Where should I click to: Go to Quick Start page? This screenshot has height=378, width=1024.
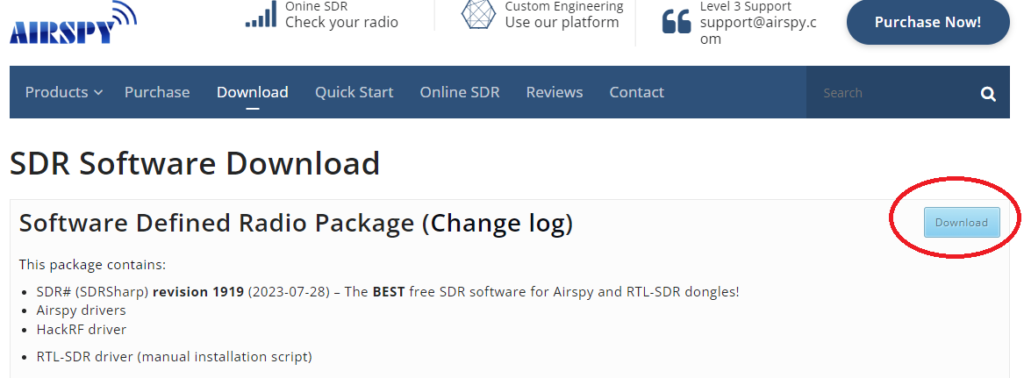tap(354, 93)
